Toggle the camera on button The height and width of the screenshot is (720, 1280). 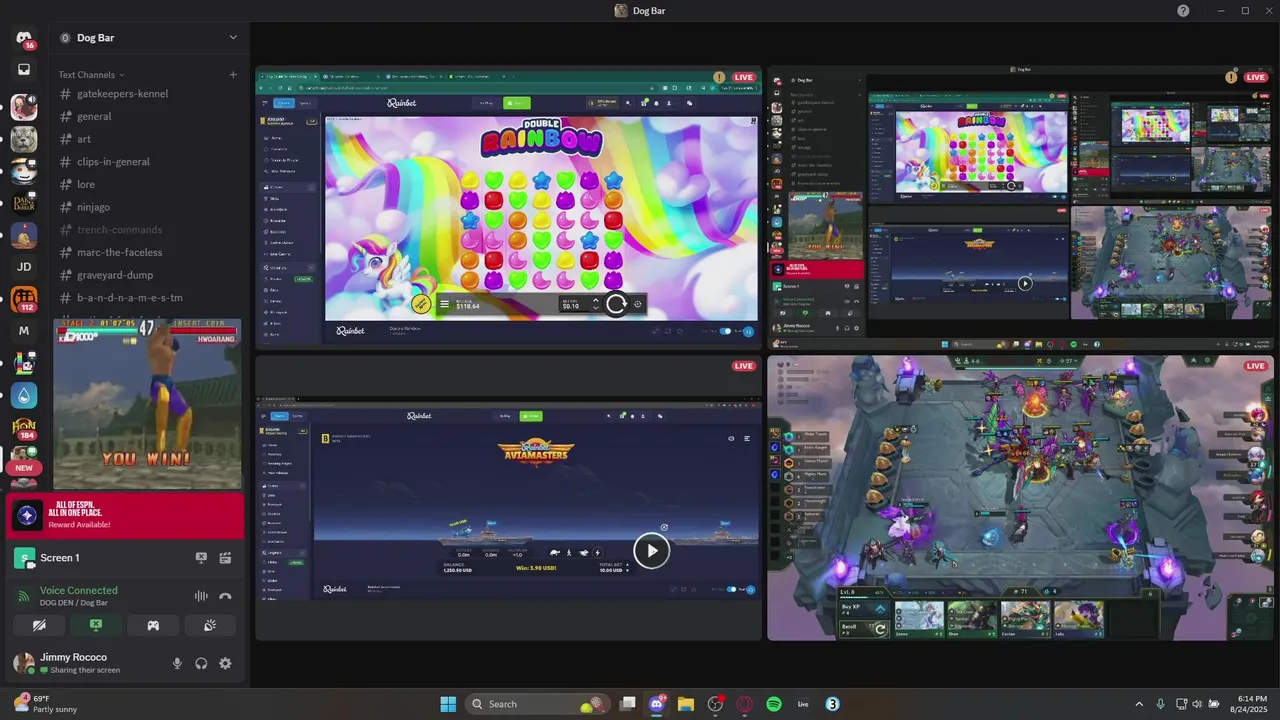pos(39,625)
